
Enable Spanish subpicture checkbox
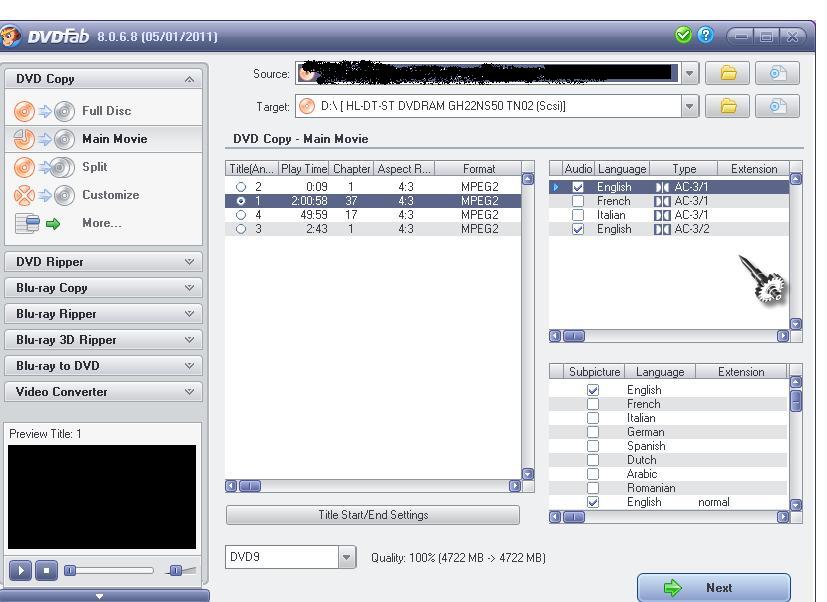tap(593, 446)
